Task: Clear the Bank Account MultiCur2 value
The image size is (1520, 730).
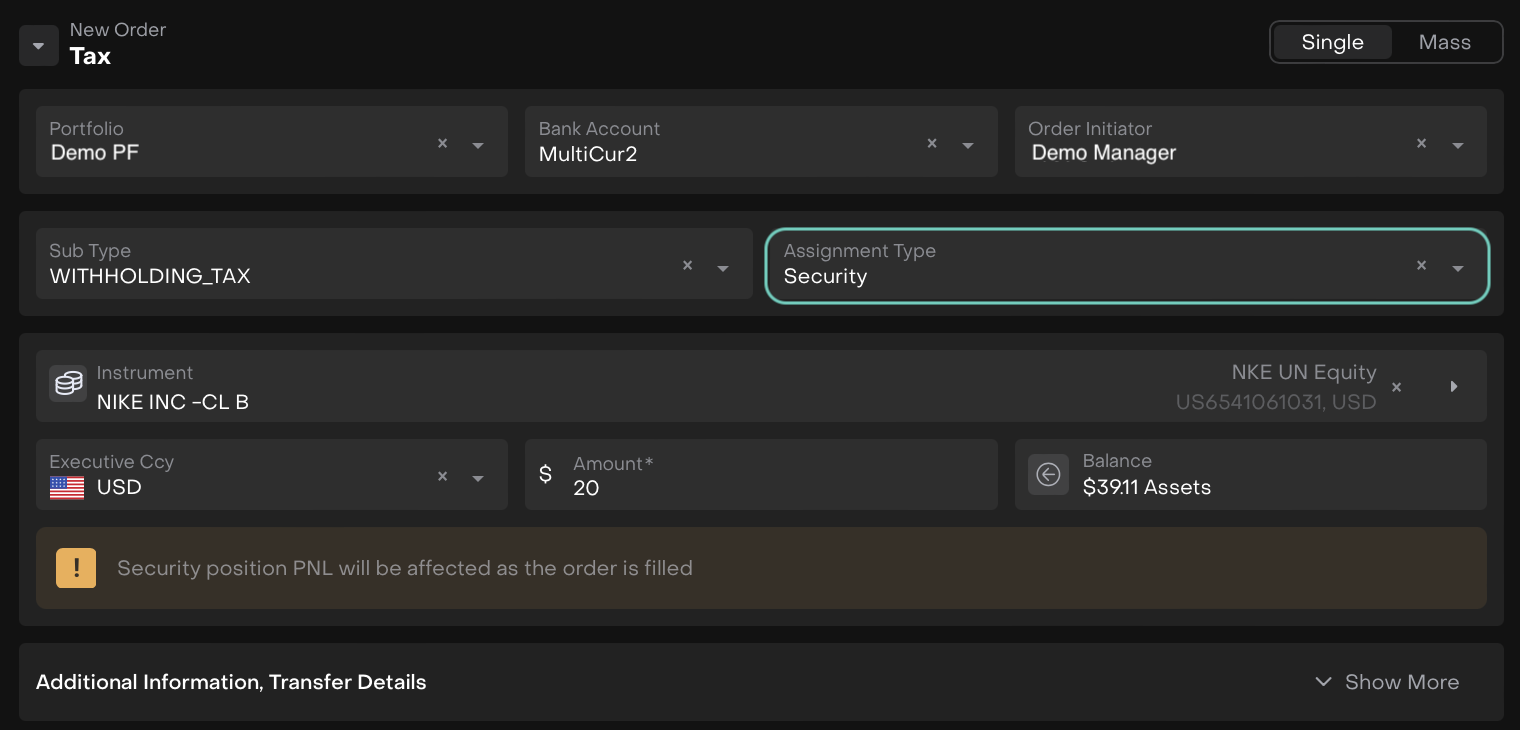Action: (932, 144)
